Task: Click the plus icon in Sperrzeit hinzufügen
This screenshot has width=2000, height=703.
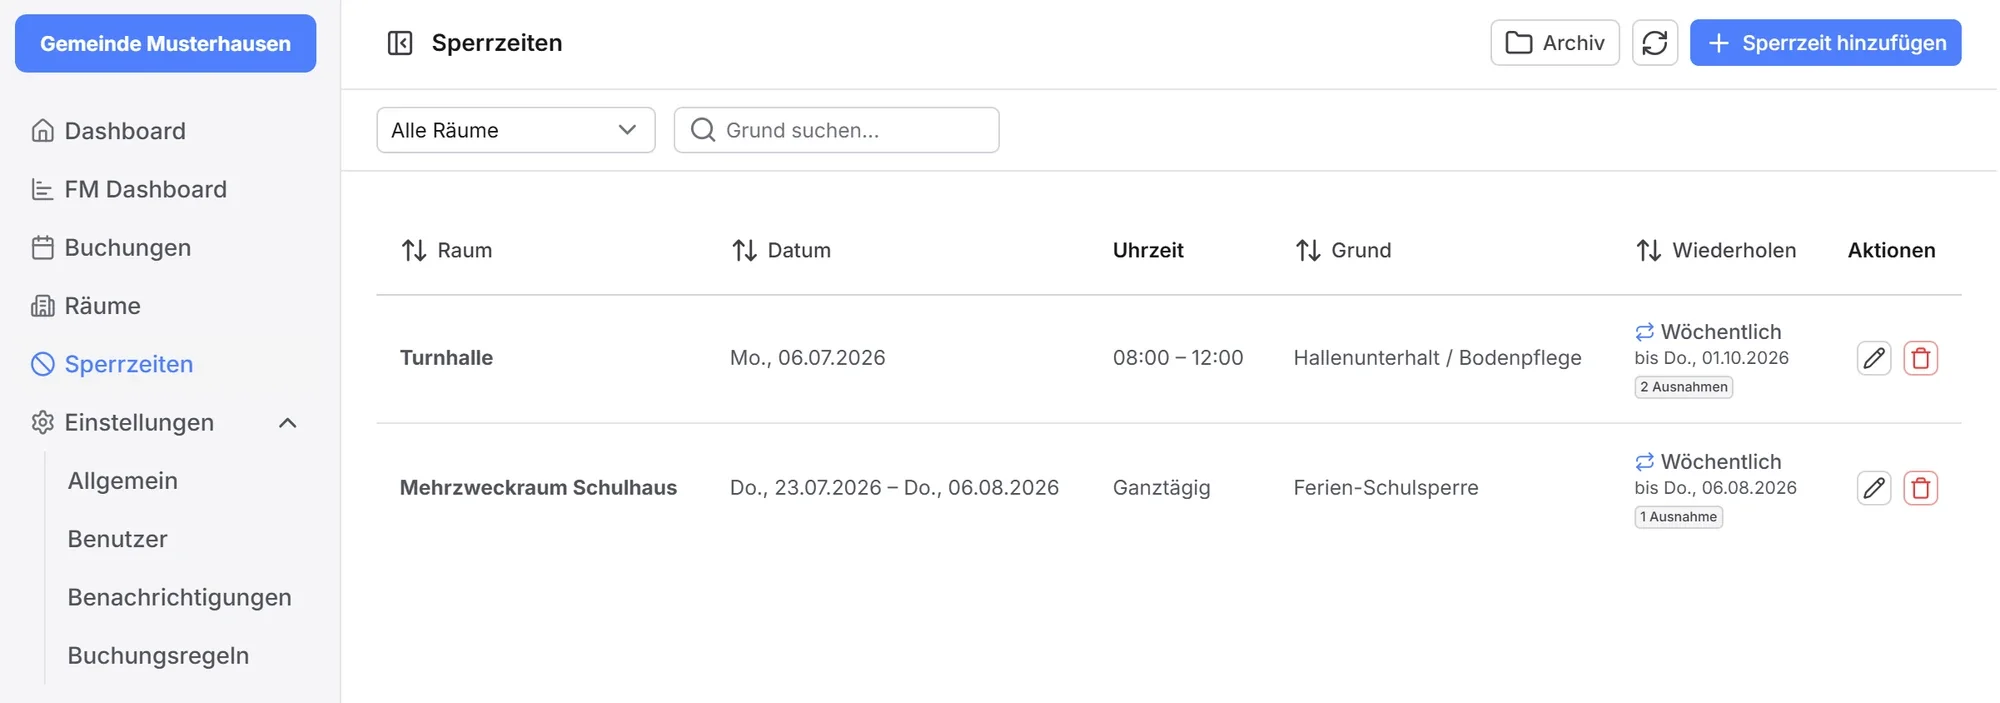Action: point(1718,43)
